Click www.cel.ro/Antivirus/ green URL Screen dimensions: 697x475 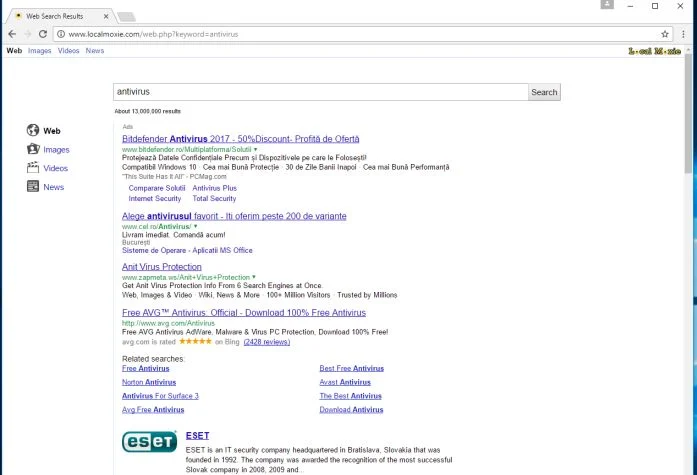[x=156, y=227]
